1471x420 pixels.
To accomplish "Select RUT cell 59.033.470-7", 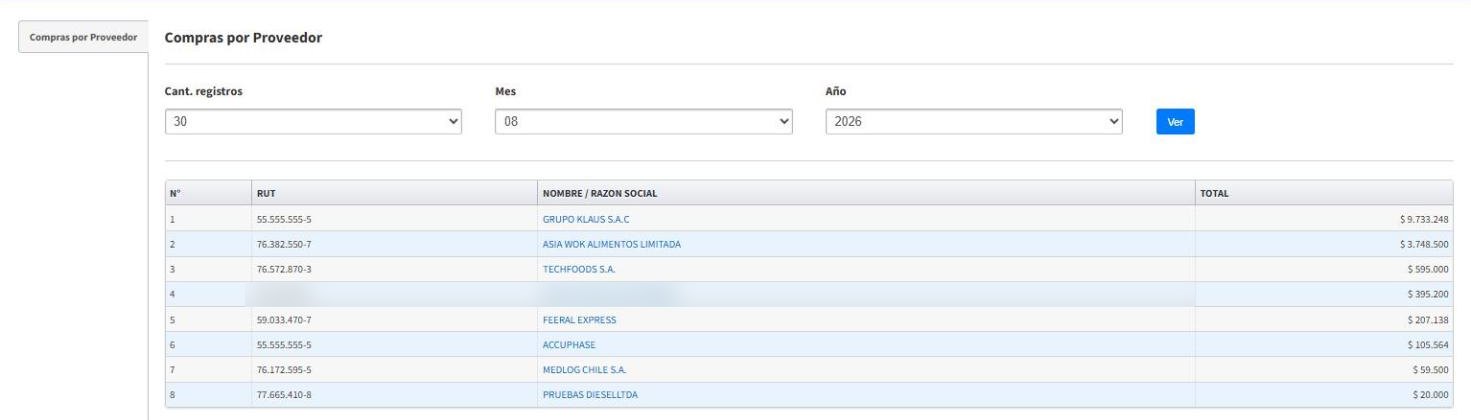I will tap(392, 320).
